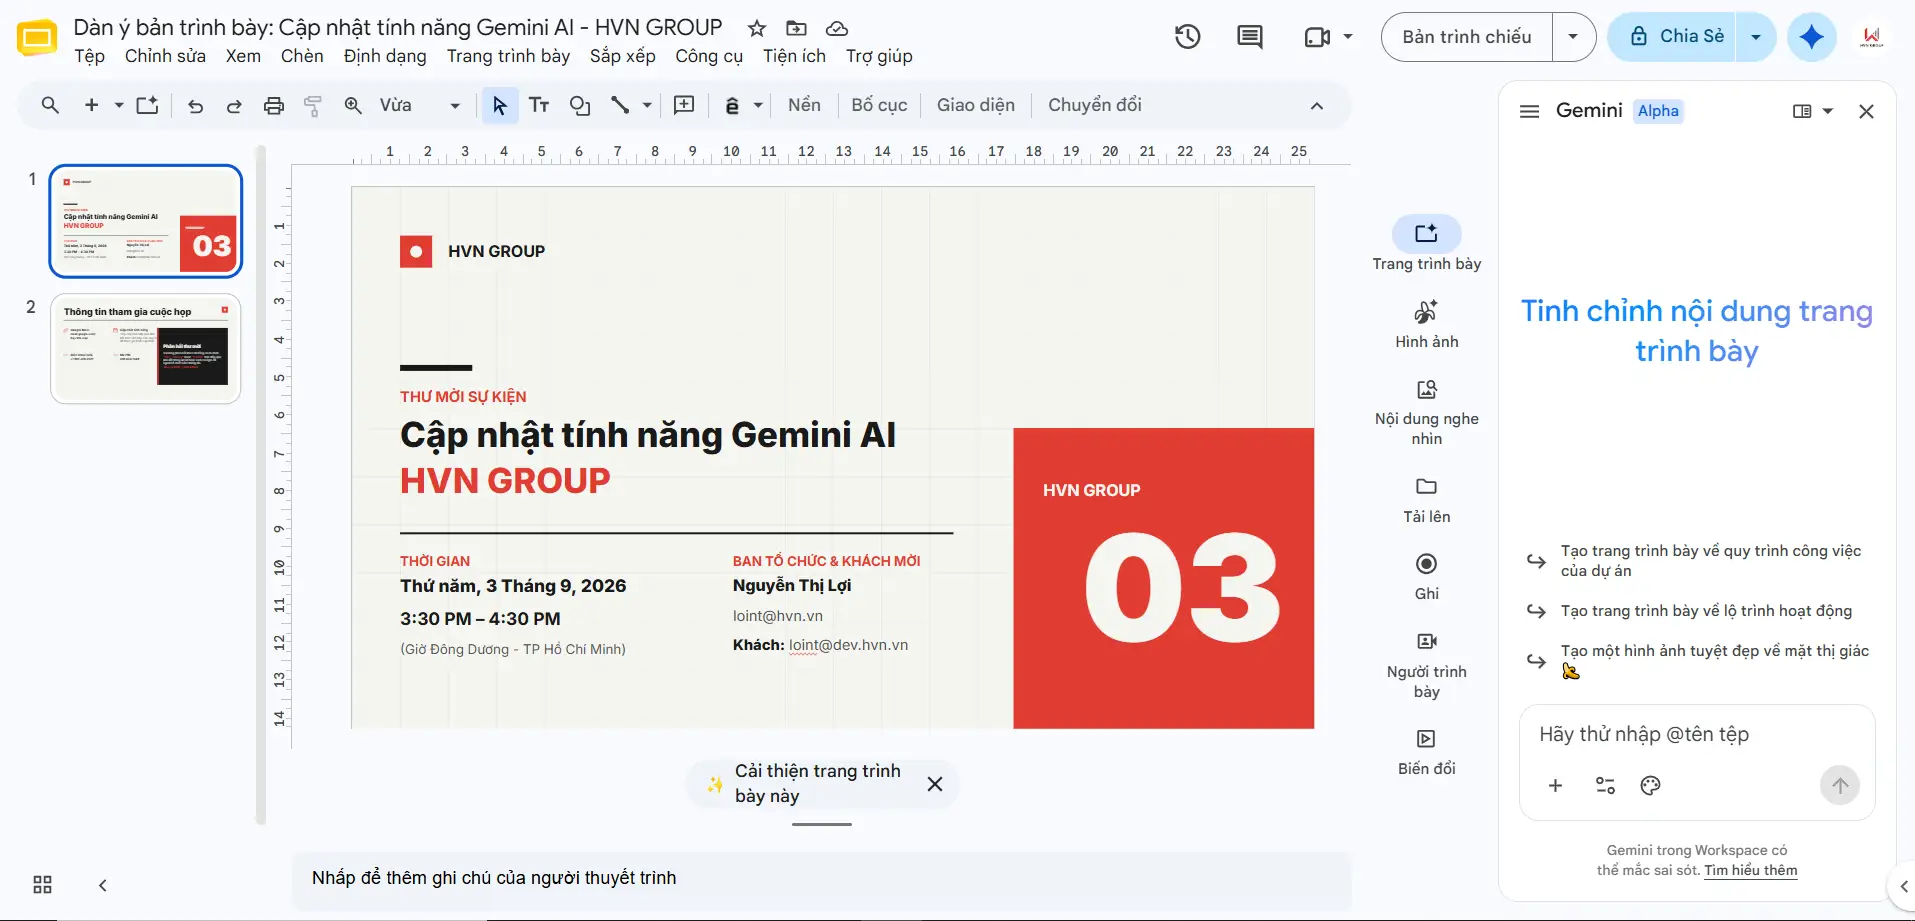This screenshot has height=921, width=1915.
Task: Open the Sắp xếp menu
Action: (622, 56)
